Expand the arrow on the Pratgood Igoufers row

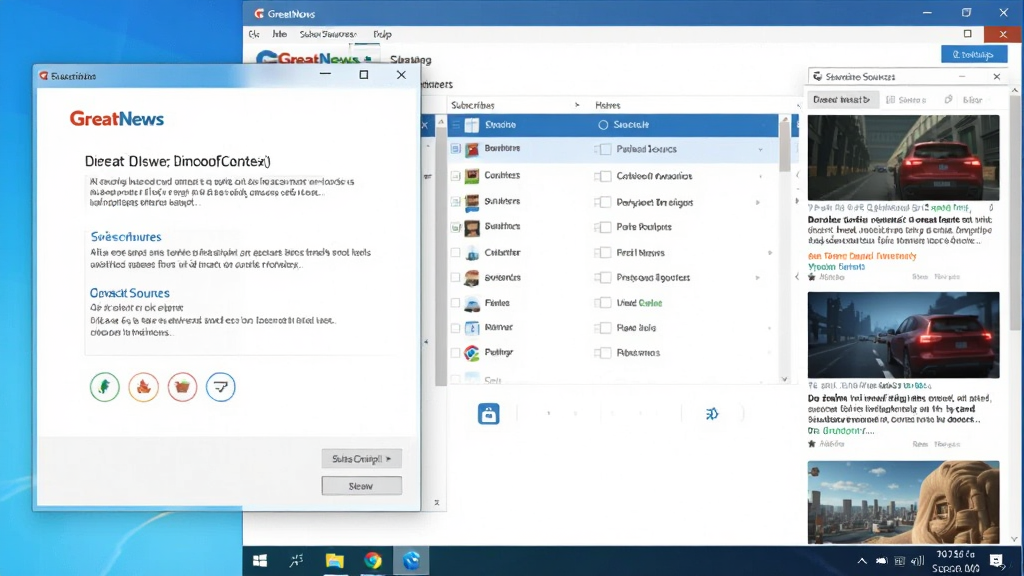(758, 278)
